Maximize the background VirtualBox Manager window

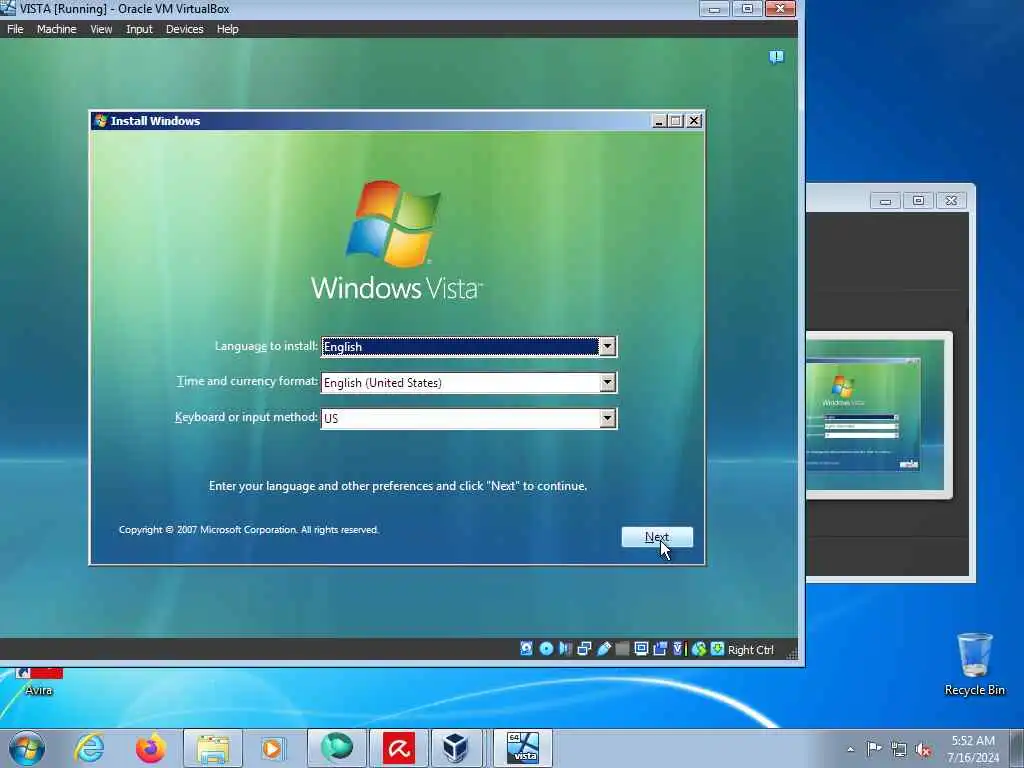[918, 200]
